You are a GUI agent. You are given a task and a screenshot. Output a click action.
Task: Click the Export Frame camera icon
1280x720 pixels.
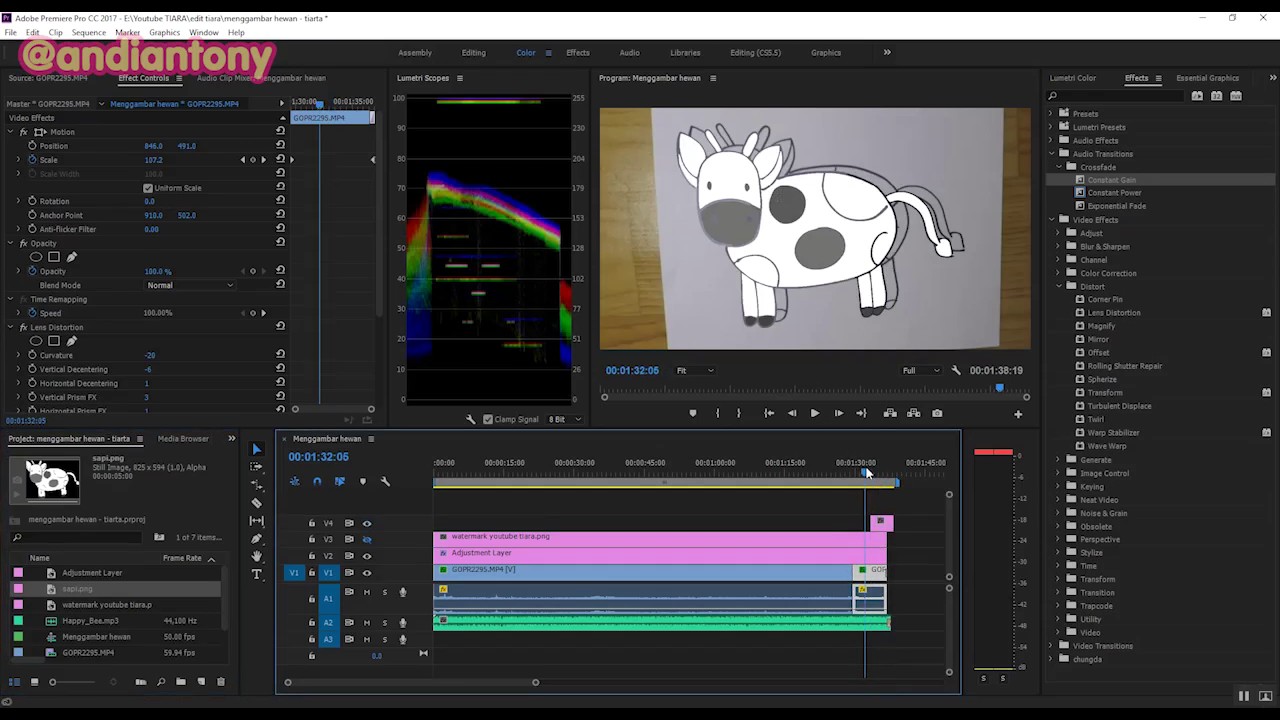tap(937, 413)
